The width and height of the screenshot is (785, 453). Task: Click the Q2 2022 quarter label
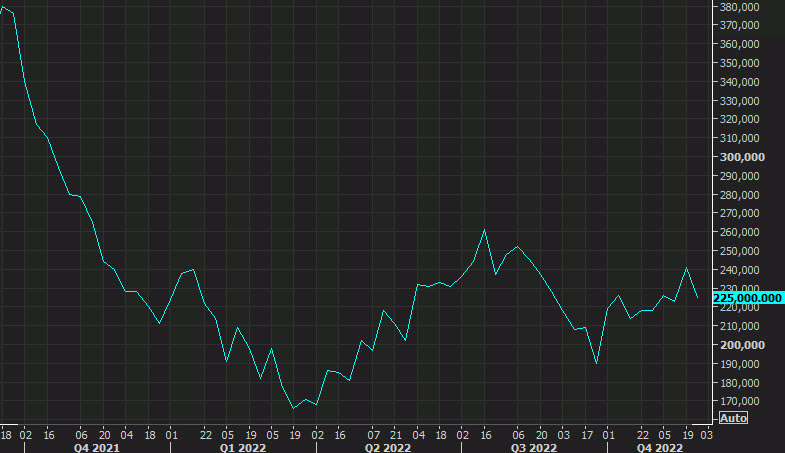pyautogui.click(x=388, y=447)
